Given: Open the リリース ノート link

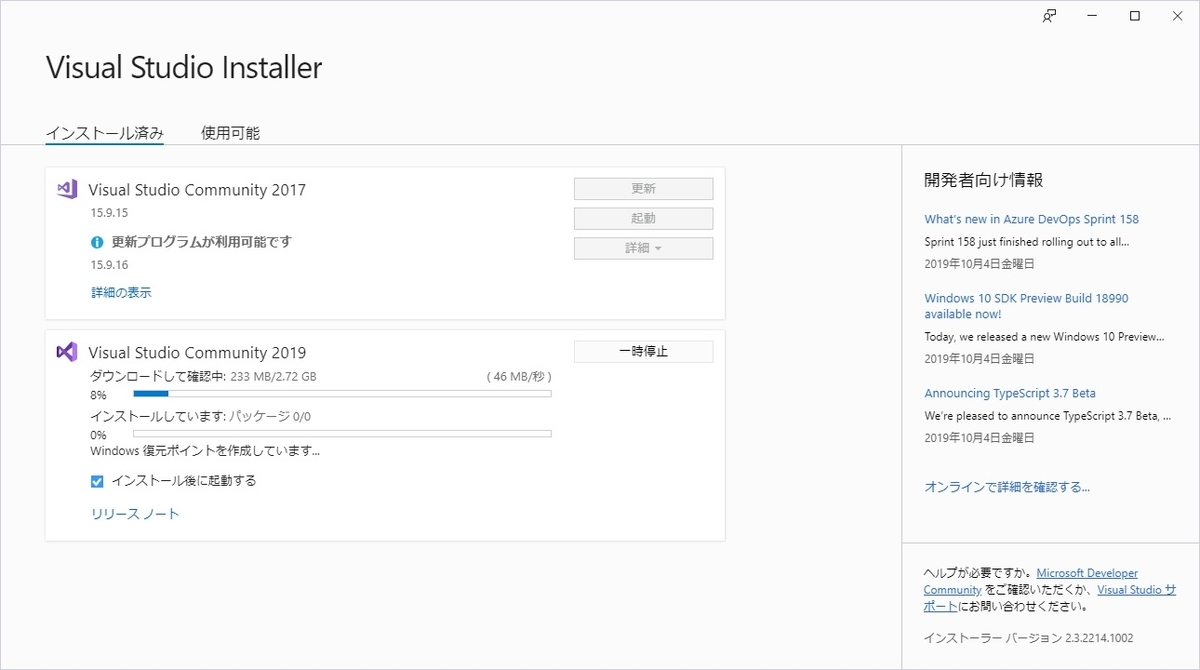Looking at the screenshot, I should coord(134,513).
